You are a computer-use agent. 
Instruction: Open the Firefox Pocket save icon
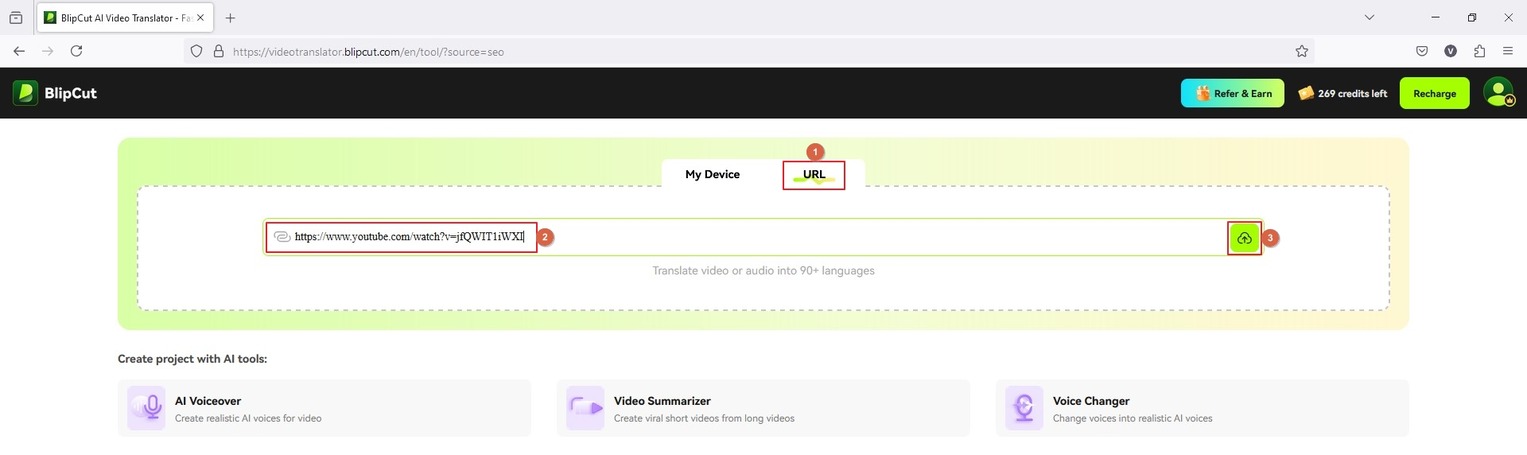[x=1421, y=51]
